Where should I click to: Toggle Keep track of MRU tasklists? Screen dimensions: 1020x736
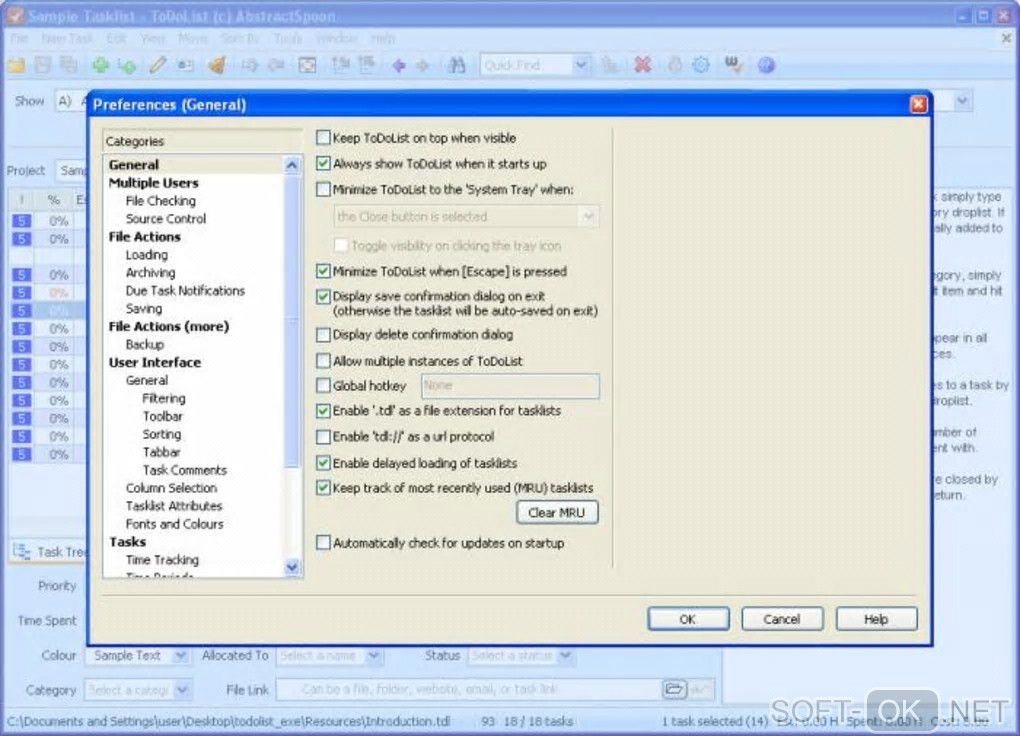click(x=323, y=487)
